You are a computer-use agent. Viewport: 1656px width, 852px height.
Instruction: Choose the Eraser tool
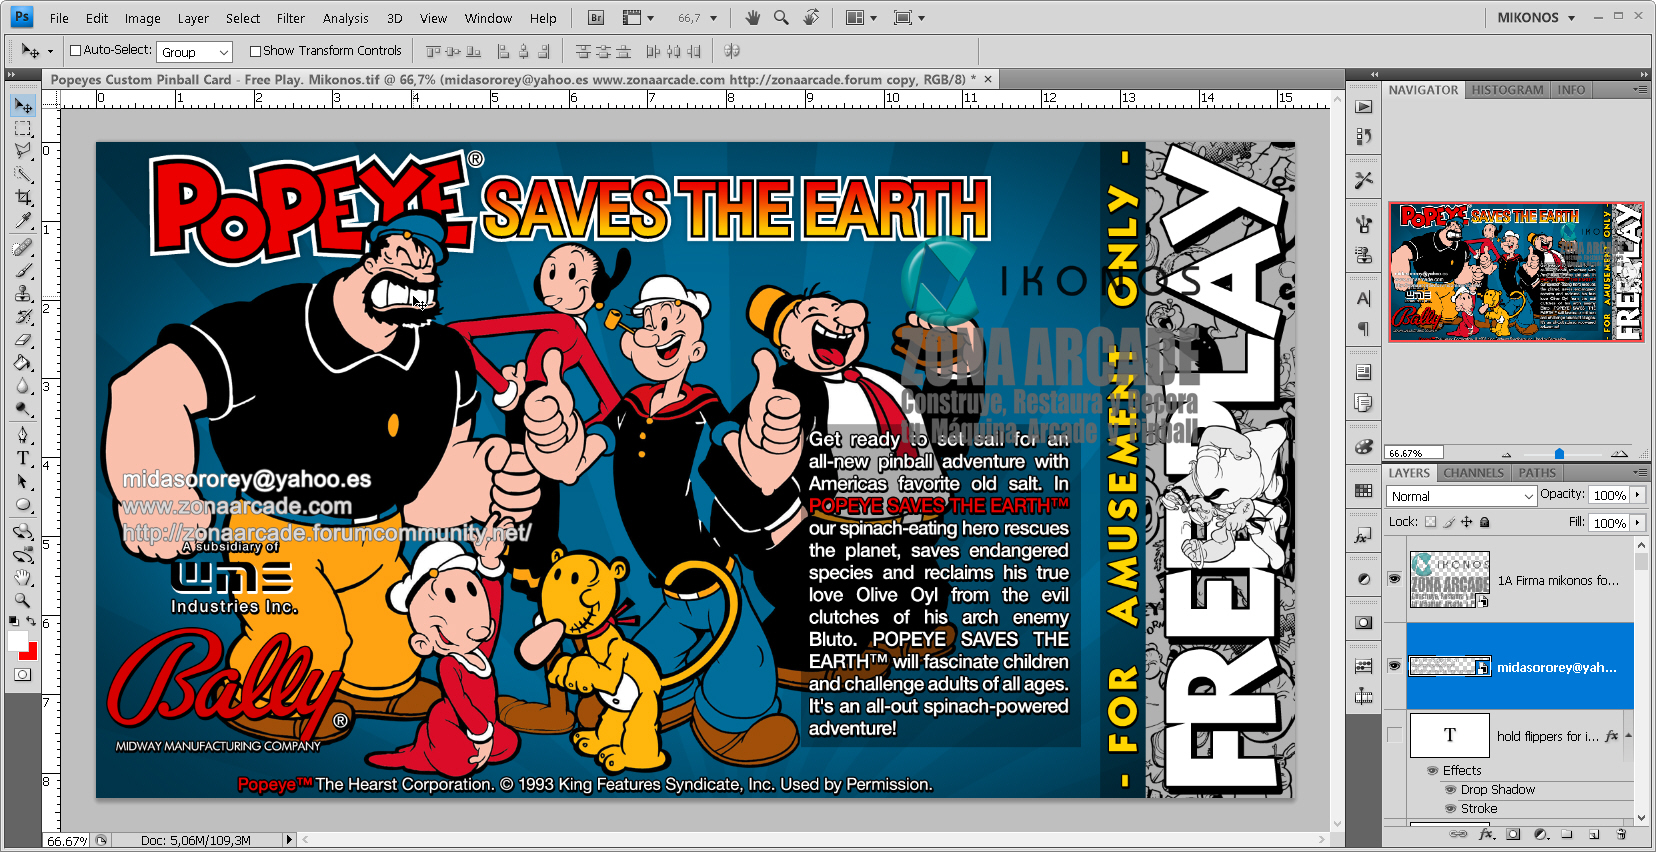coord(23,341)
